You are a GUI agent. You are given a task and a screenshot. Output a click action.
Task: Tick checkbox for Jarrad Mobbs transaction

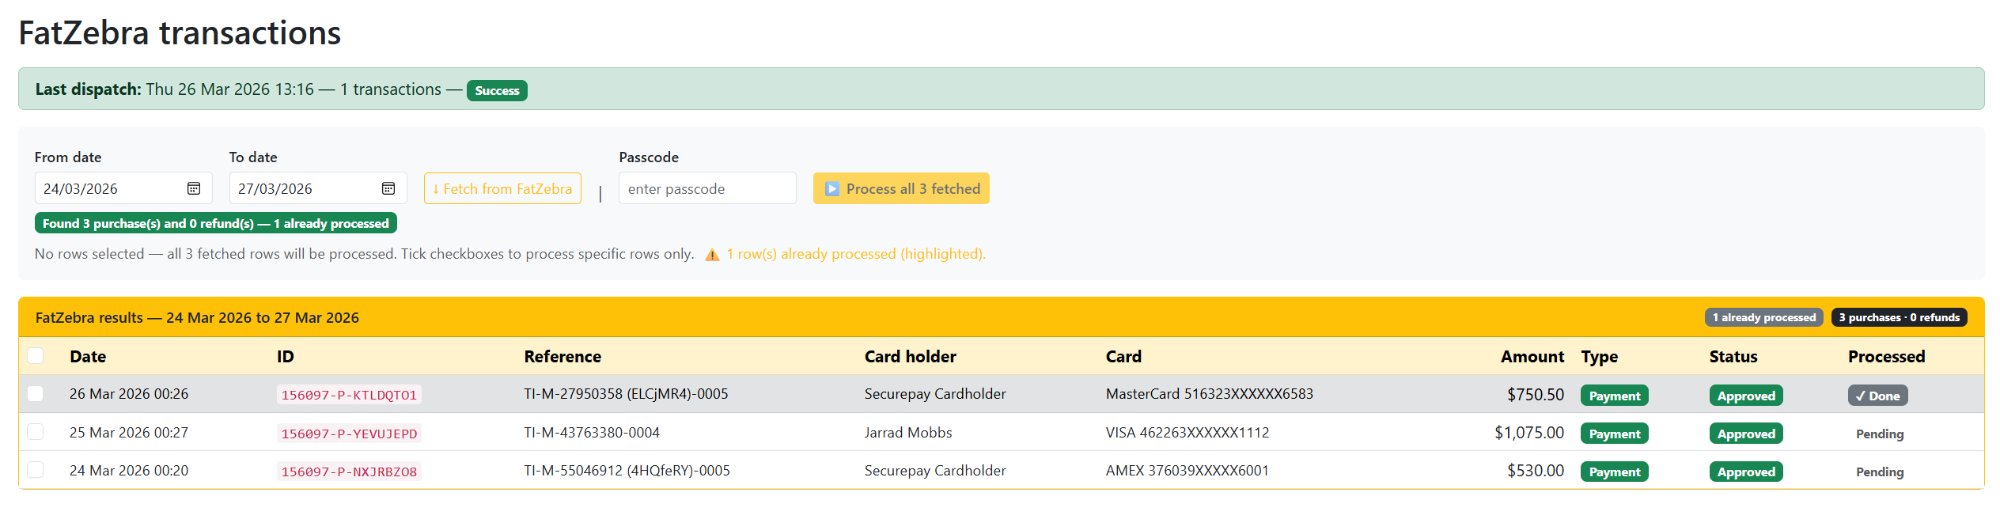(36, 432)
